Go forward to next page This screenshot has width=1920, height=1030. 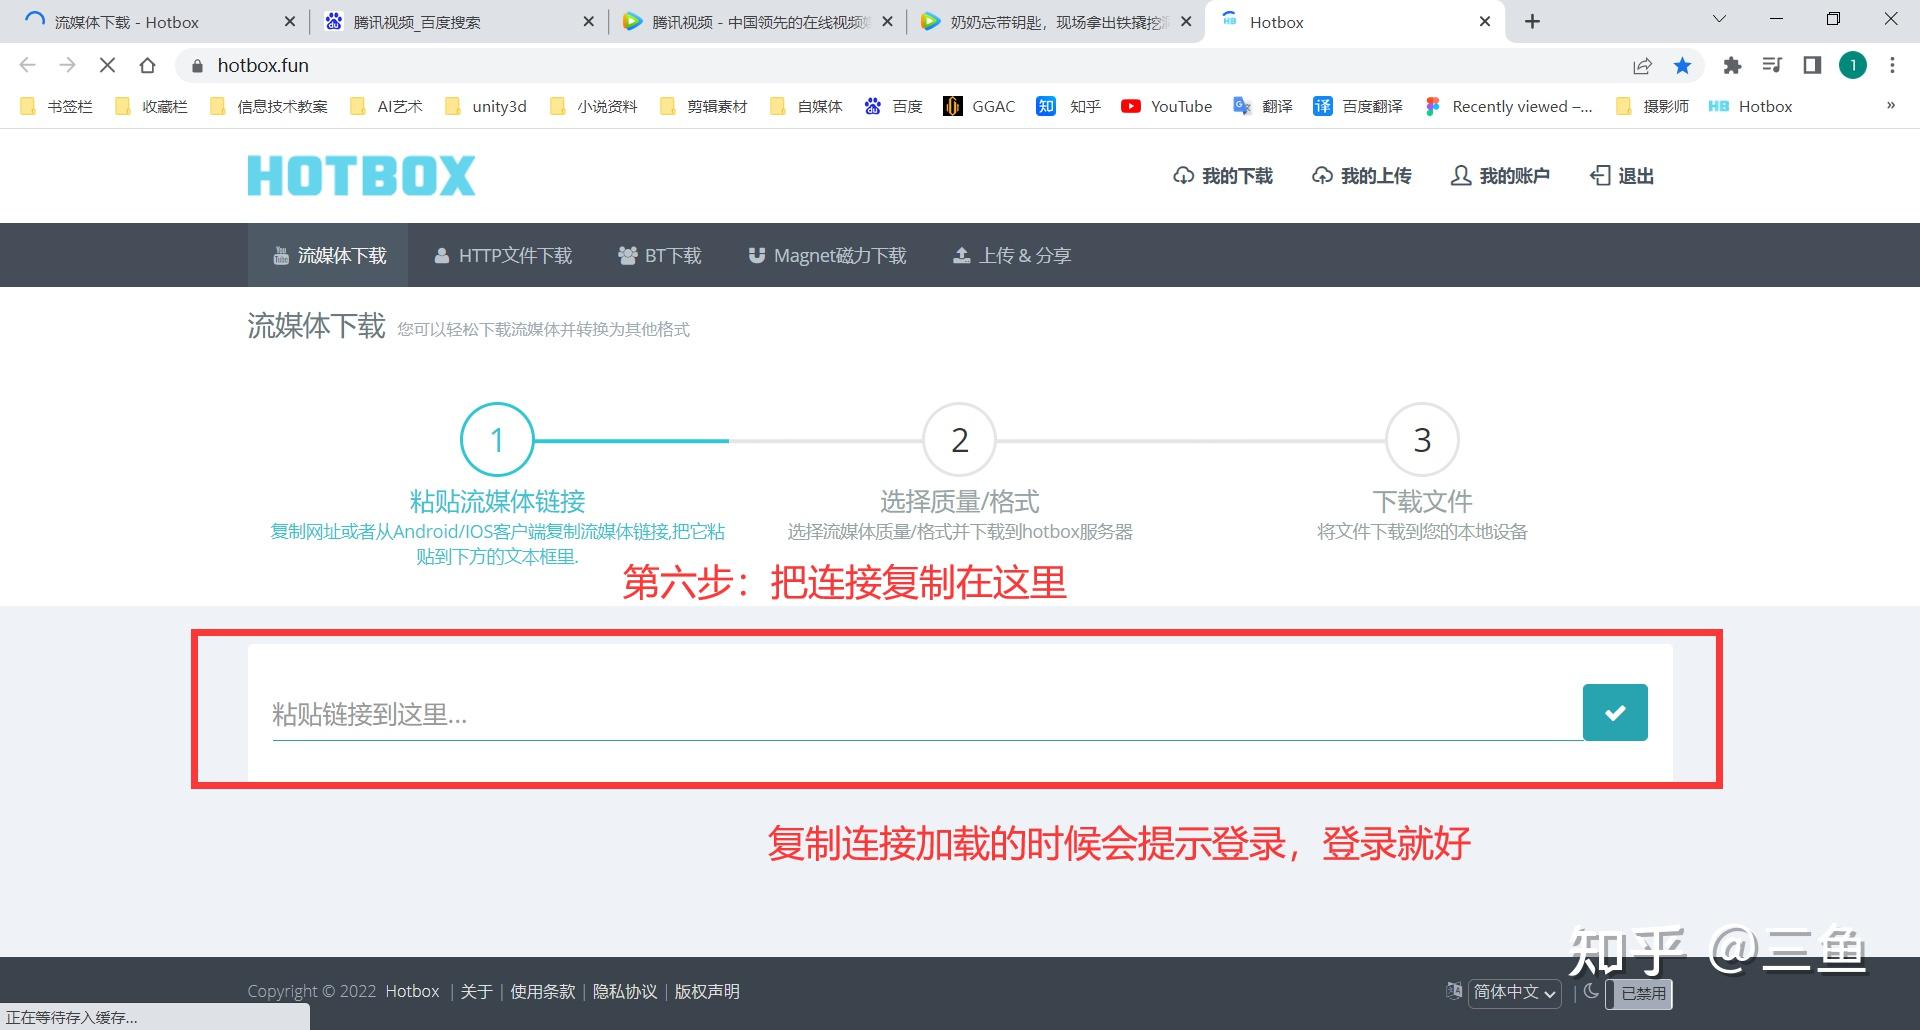(x=68, y=65)
